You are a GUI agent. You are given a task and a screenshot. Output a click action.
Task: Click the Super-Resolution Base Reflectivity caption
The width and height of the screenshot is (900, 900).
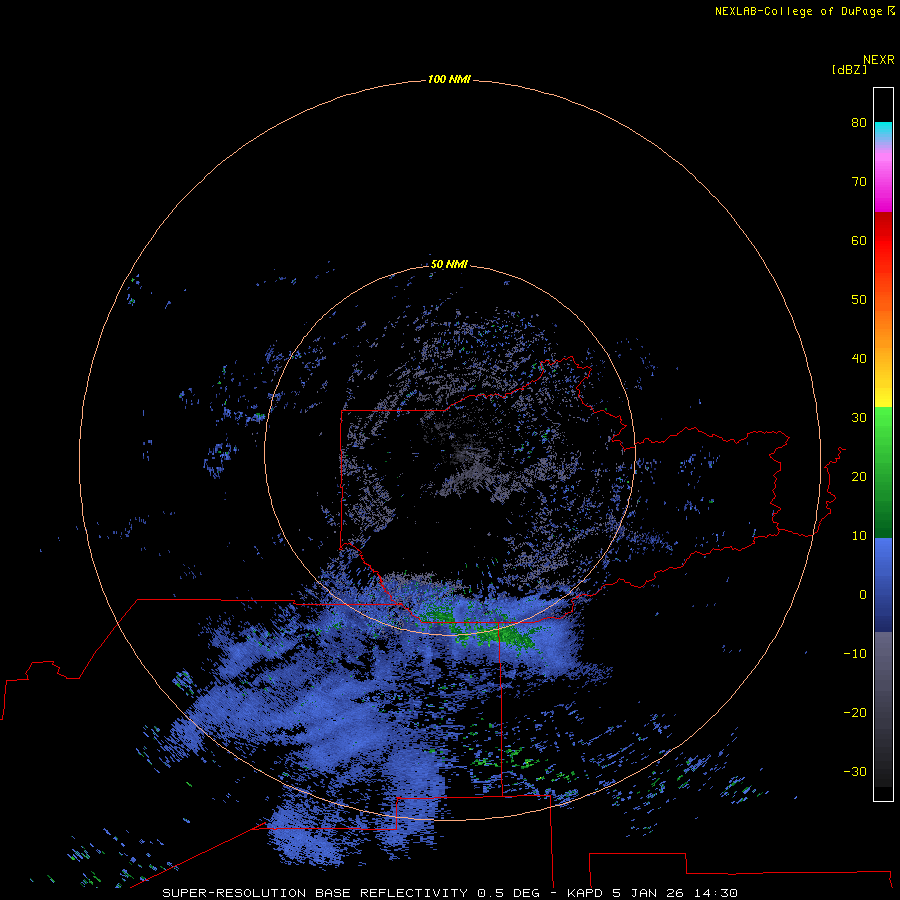pos(449,893)
